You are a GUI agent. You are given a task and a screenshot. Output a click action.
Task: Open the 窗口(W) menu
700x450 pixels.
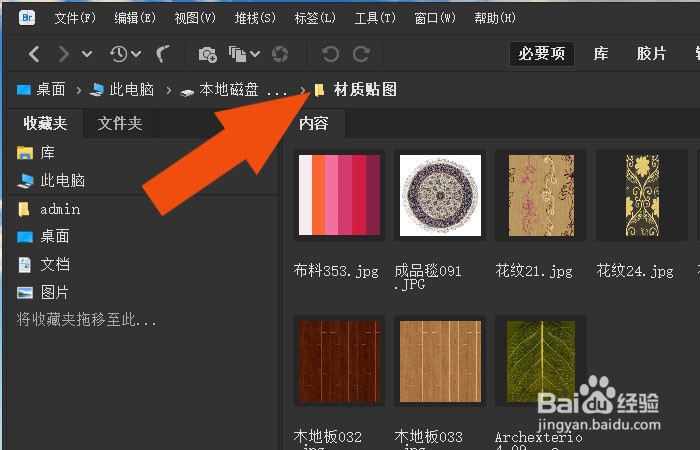pyautogui.click(x=435, y=18)
